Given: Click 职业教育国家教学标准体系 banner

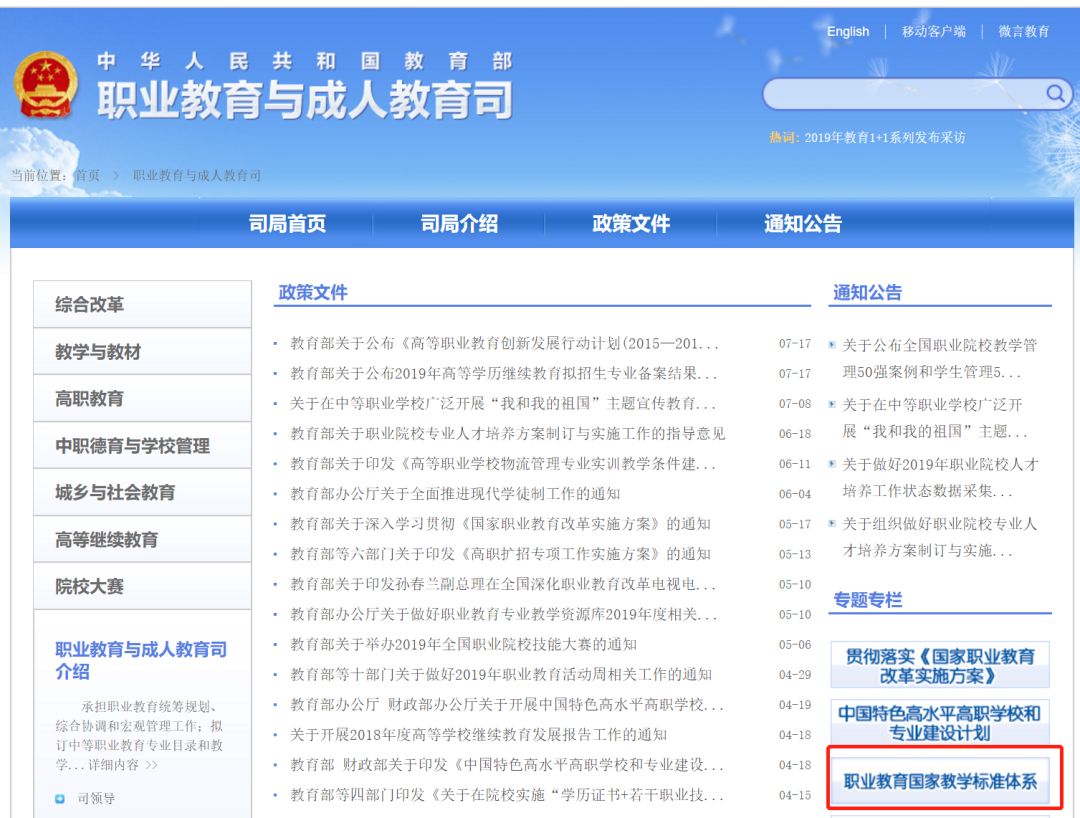Looking at the screenshot, I should tap(940, 781).
